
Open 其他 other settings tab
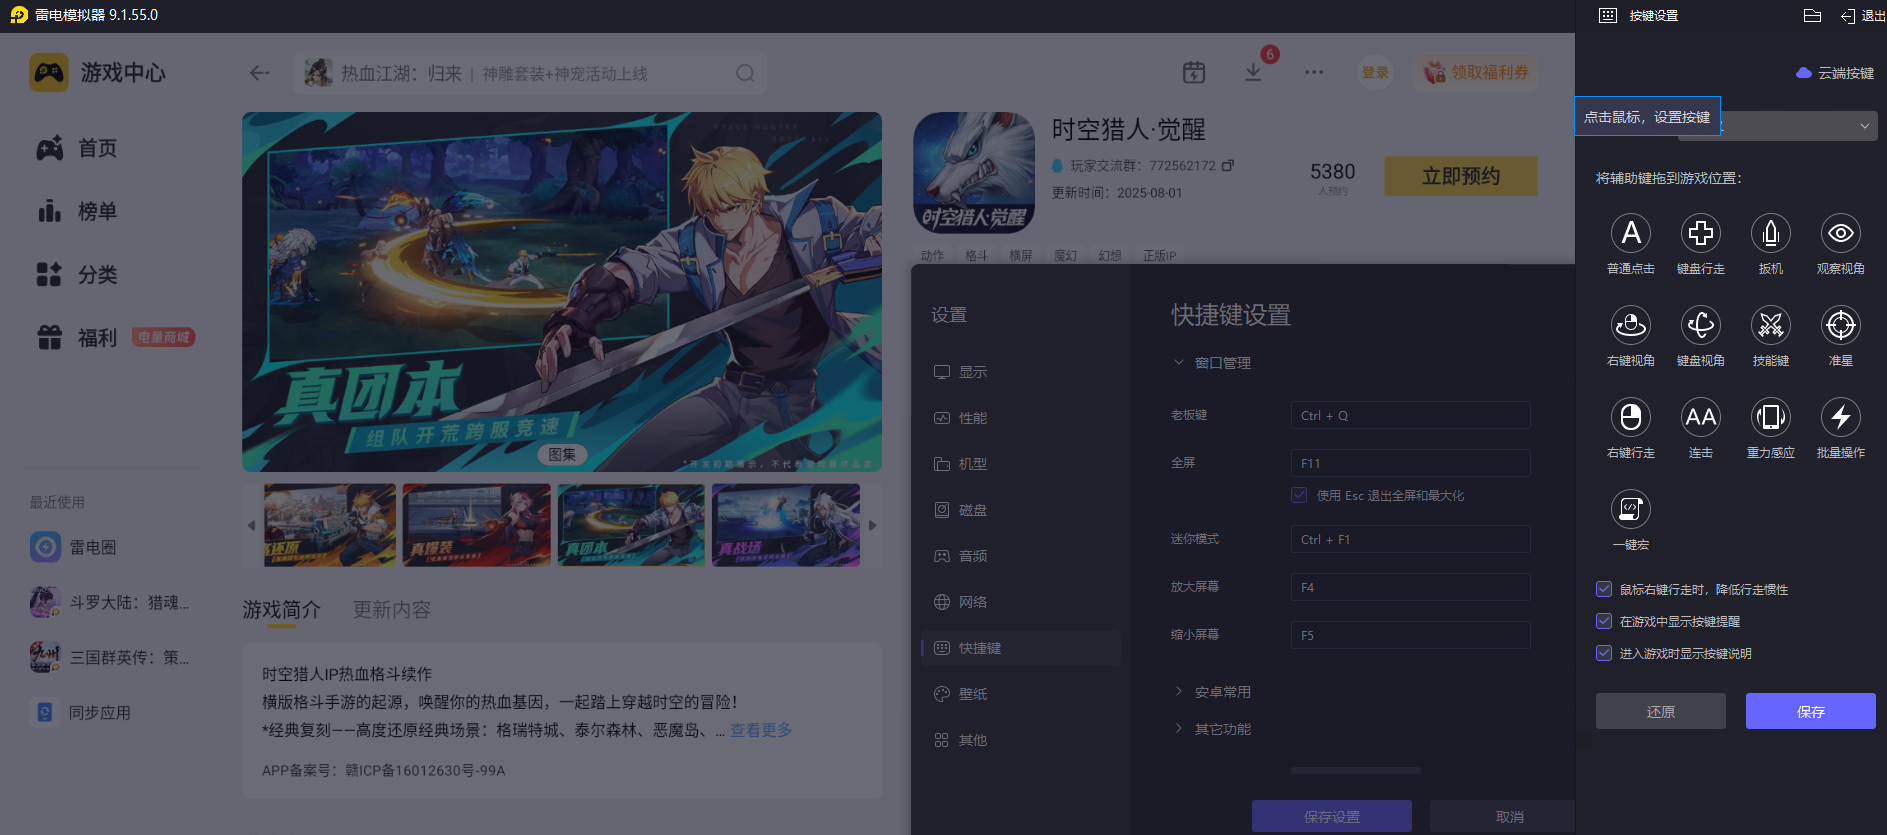pyautogui.click(x=1020, y=740)
